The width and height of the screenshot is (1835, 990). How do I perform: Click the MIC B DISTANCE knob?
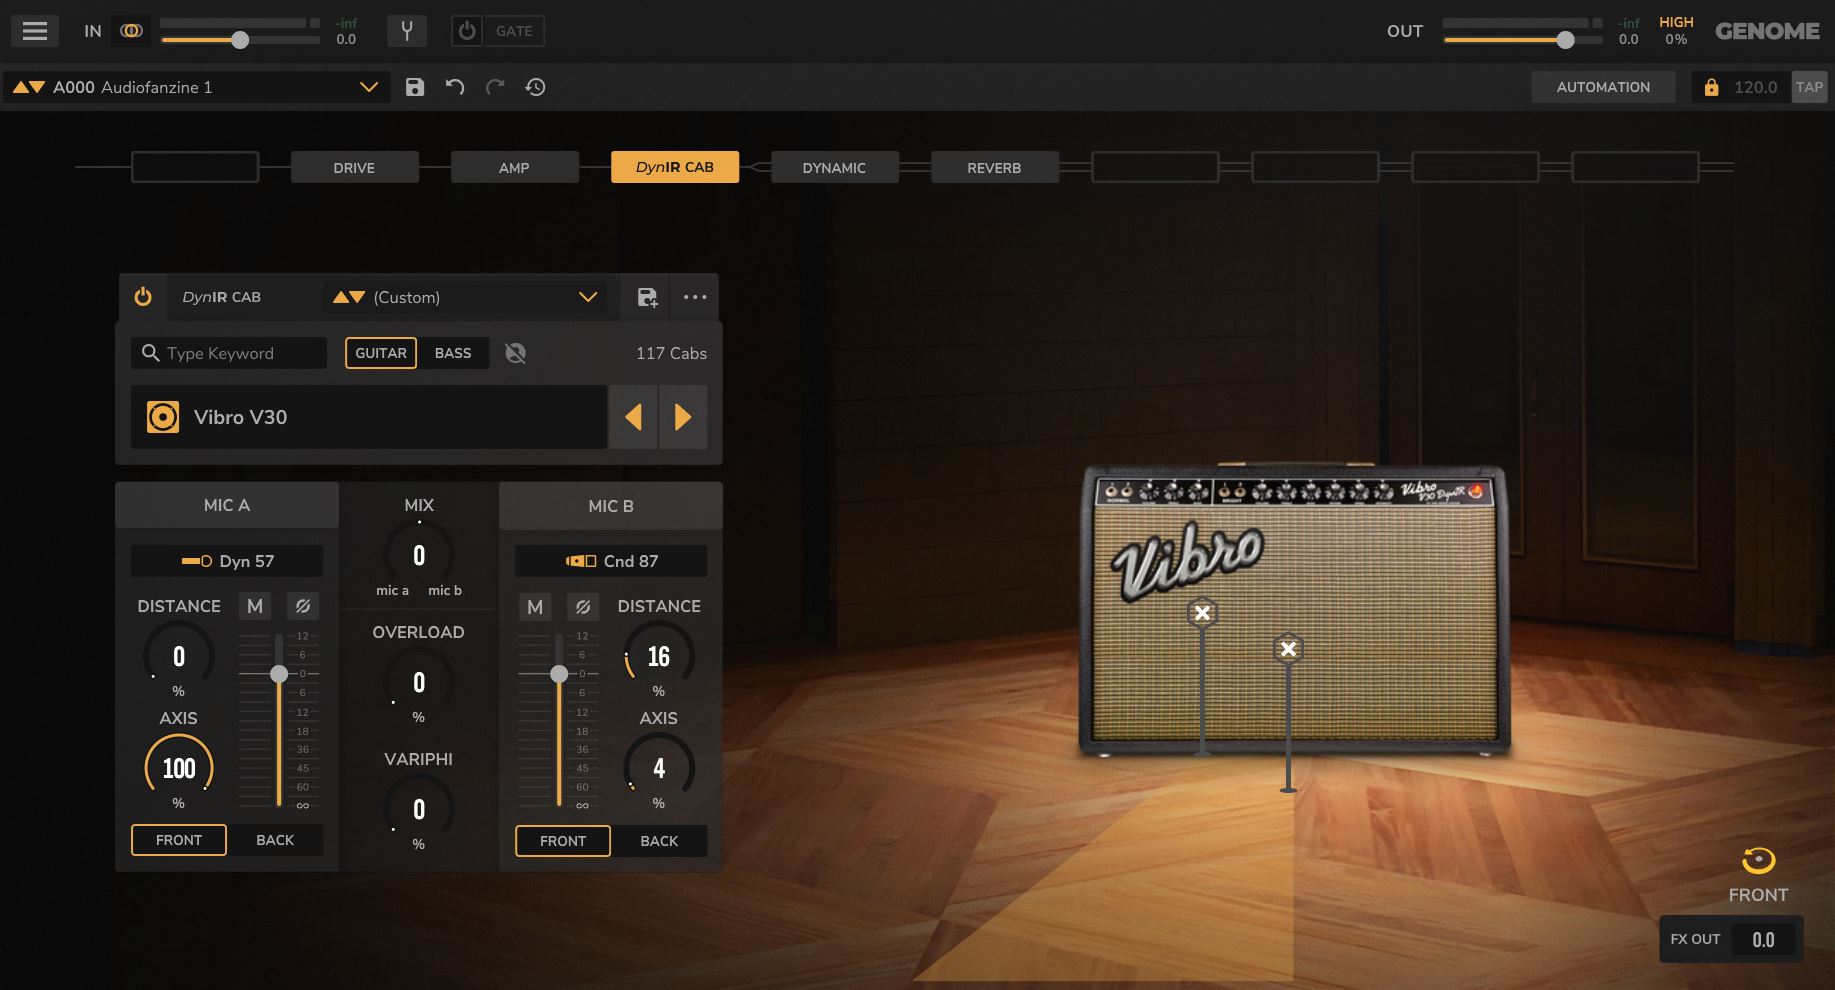659,656
